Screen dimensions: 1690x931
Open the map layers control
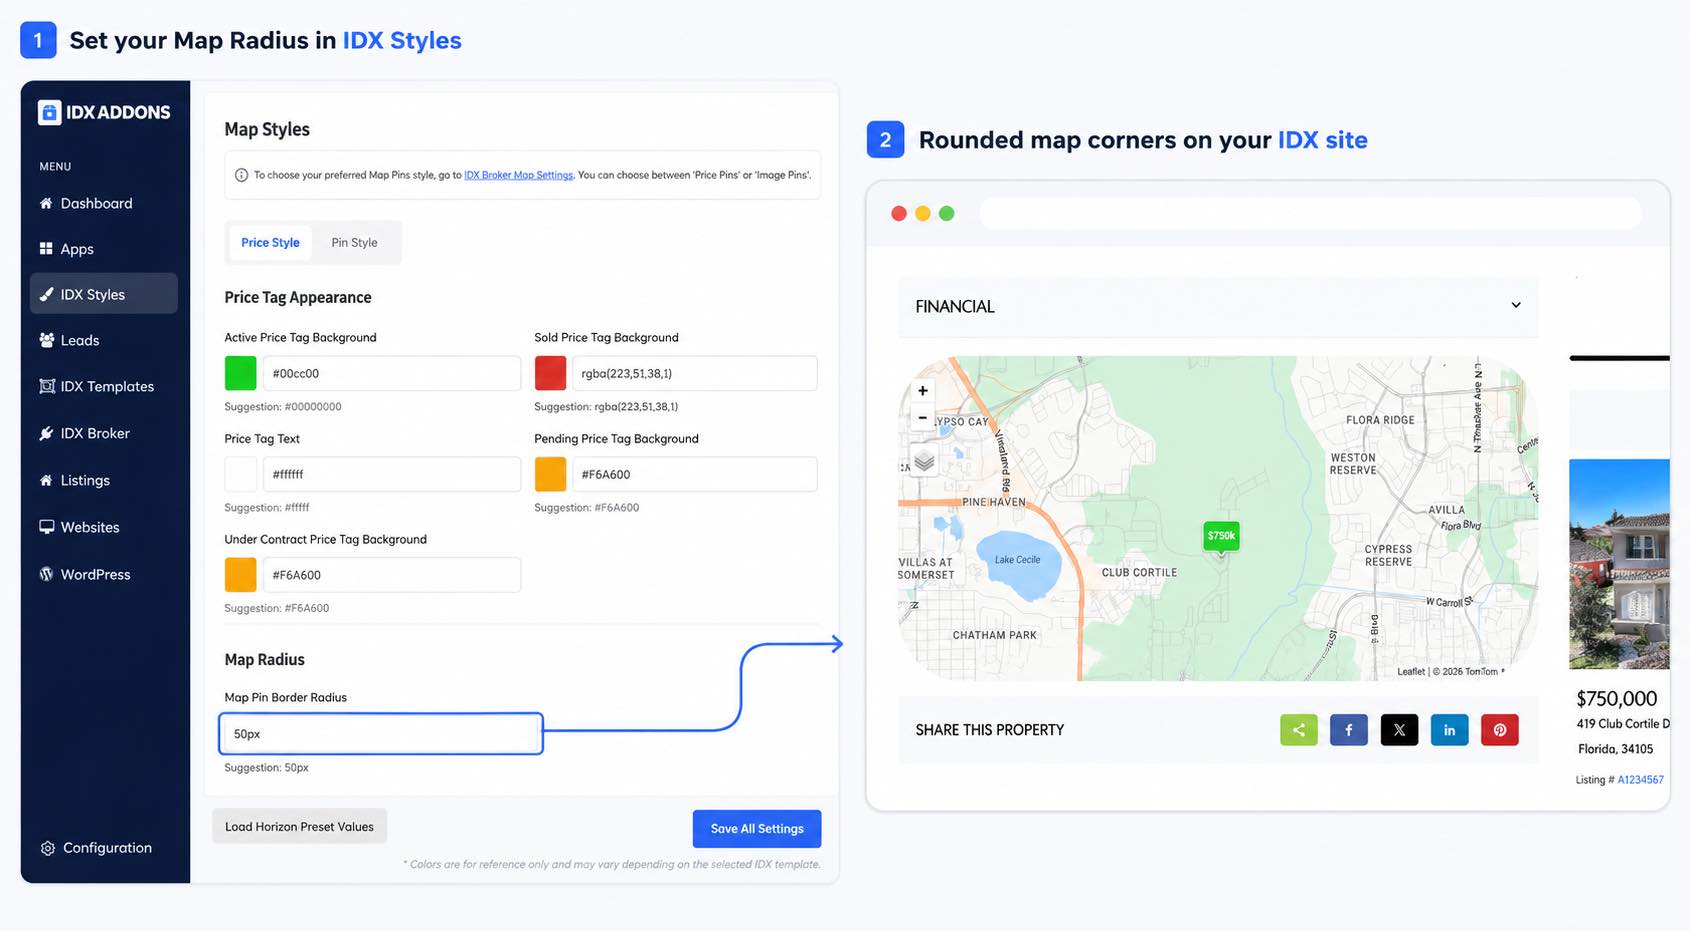(x=924, y=461)
